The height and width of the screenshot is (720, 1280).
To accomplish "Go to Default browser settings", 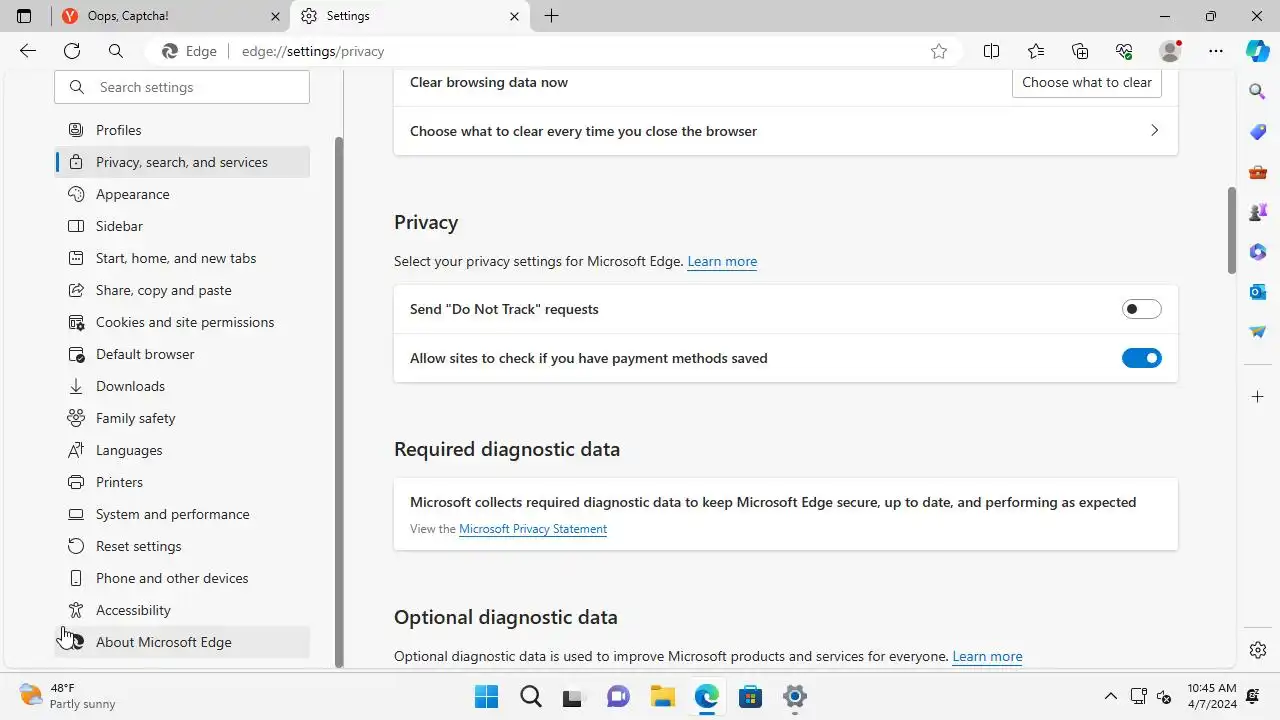I will 182,354.
